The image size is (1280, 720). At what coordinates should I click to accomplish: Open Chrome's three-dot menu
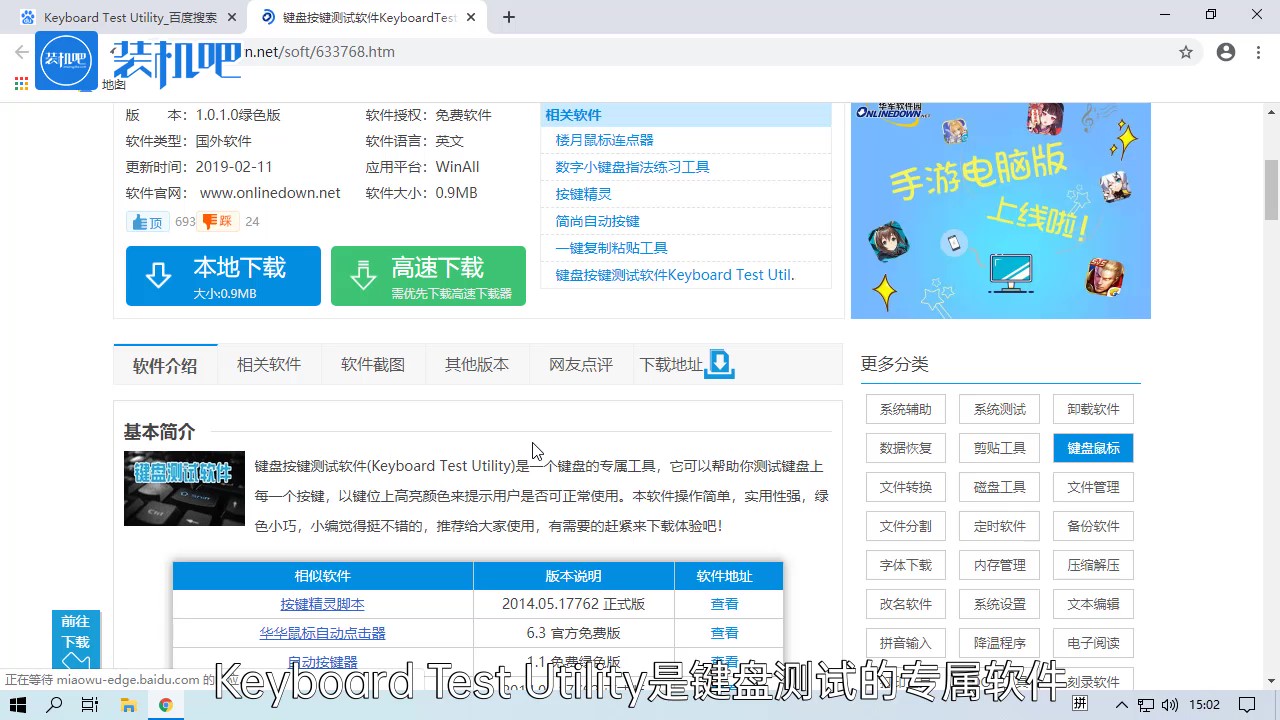tap(1257, 52)
